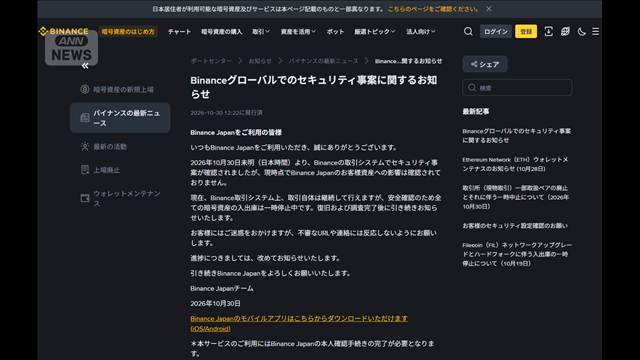Expand the 厳選トピック dropdown menu
The image size is (640, 360).
pyautogui.click(x=375, y=31)
